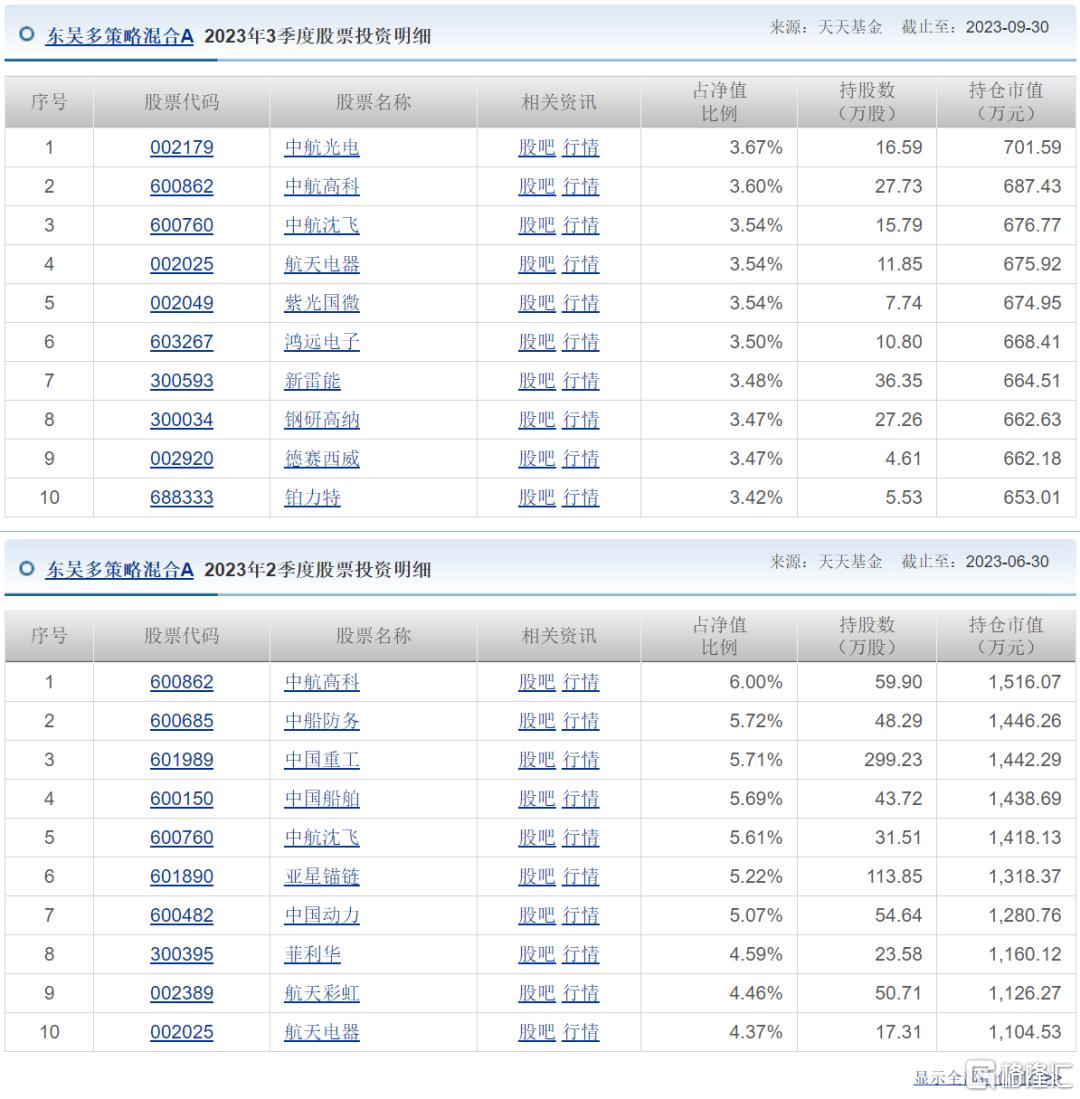Open the 中国动力 stock link
This screenshot has width=1080, height=1099.
[x=322, y=915]
